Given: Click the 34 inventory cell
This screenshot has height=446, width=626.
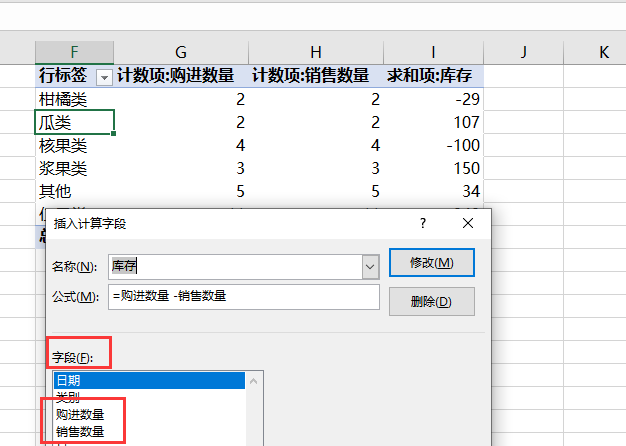Looking at the screenshot, I should (x=433, y=192).
